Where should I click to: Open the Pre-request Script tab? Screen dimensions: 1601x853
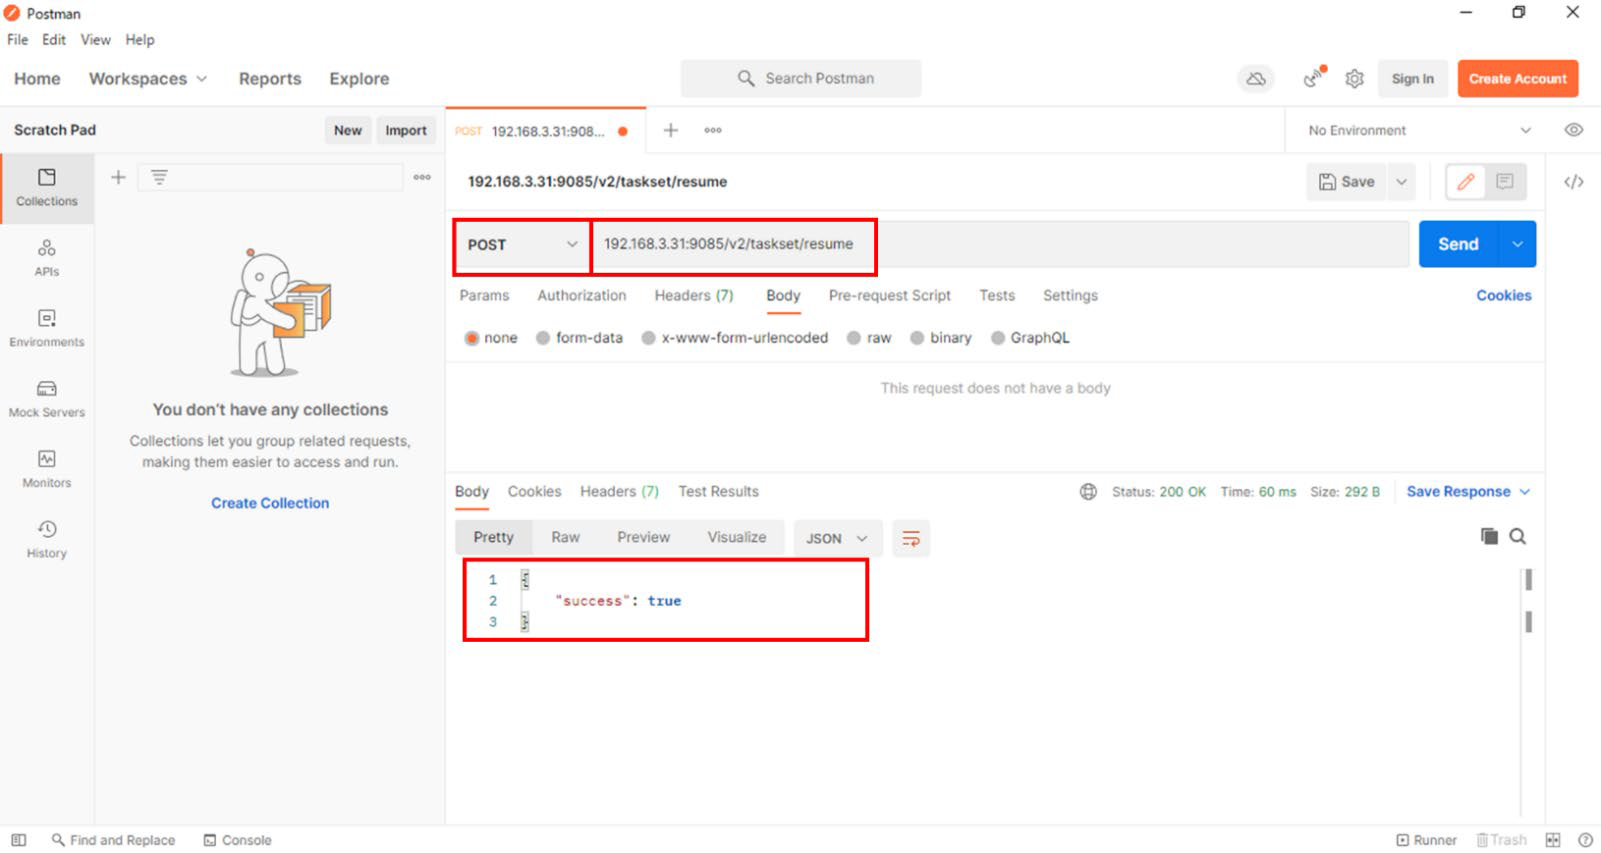tap(889, 296)
